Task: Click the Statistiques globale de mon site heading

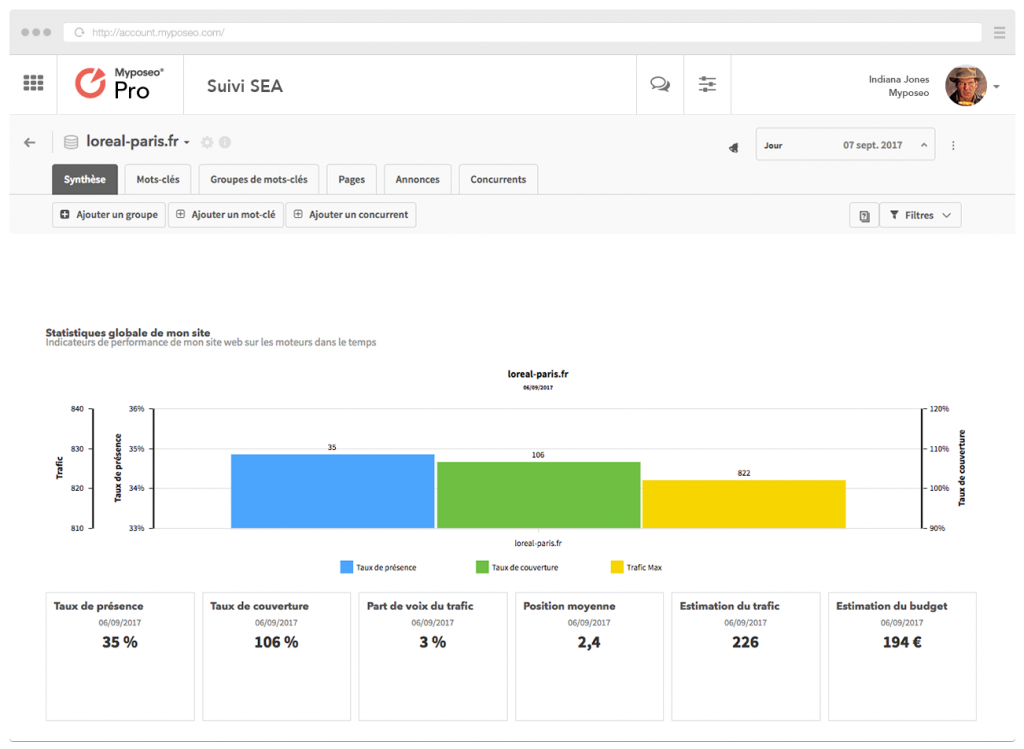Action: [x=128, y=332]
